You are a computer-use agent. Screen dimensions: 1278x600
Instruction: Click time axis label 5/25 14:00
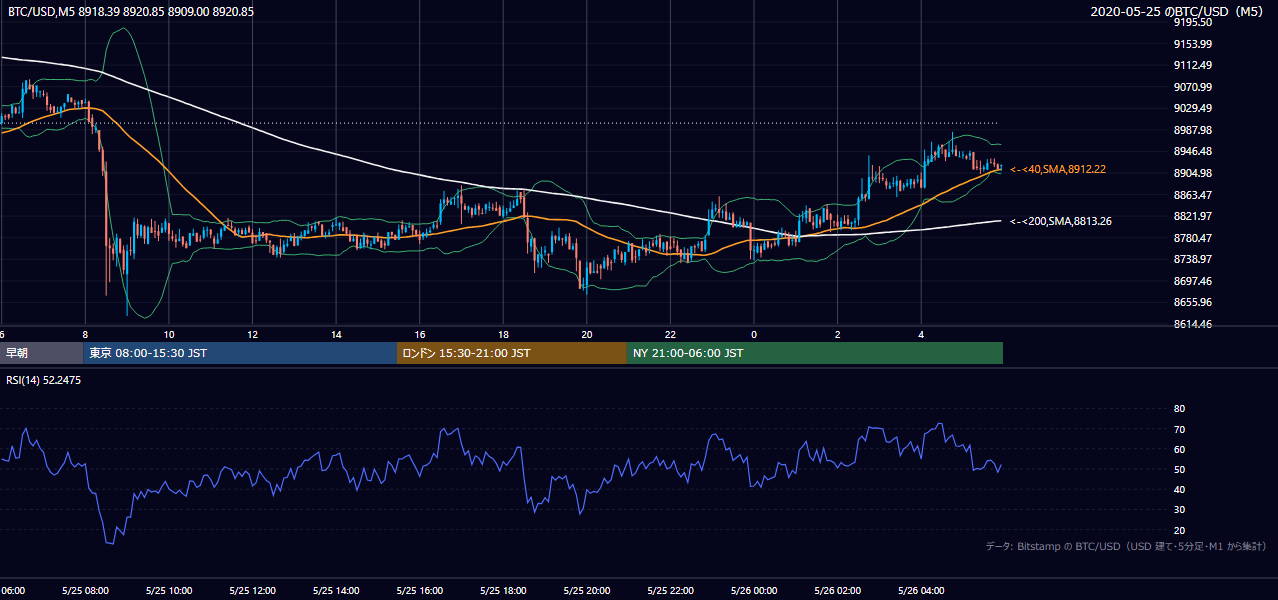click(335, 591)
